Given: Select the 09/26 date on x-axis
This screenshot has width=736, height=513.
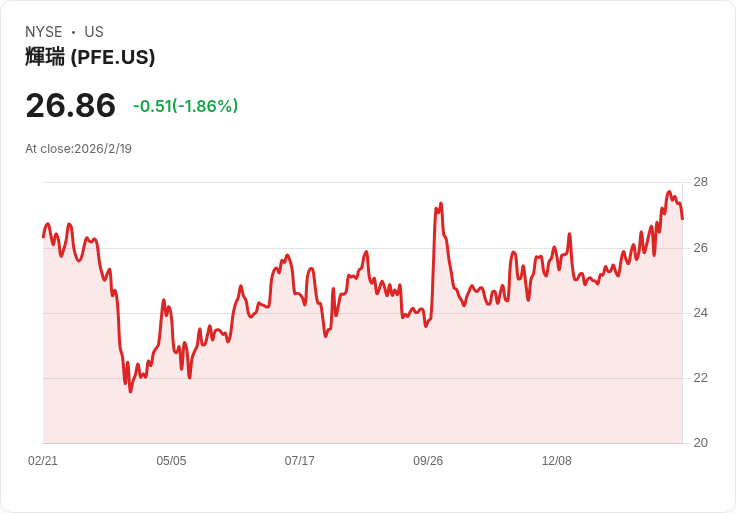Looking at the screenshot, I should [428, 461].
